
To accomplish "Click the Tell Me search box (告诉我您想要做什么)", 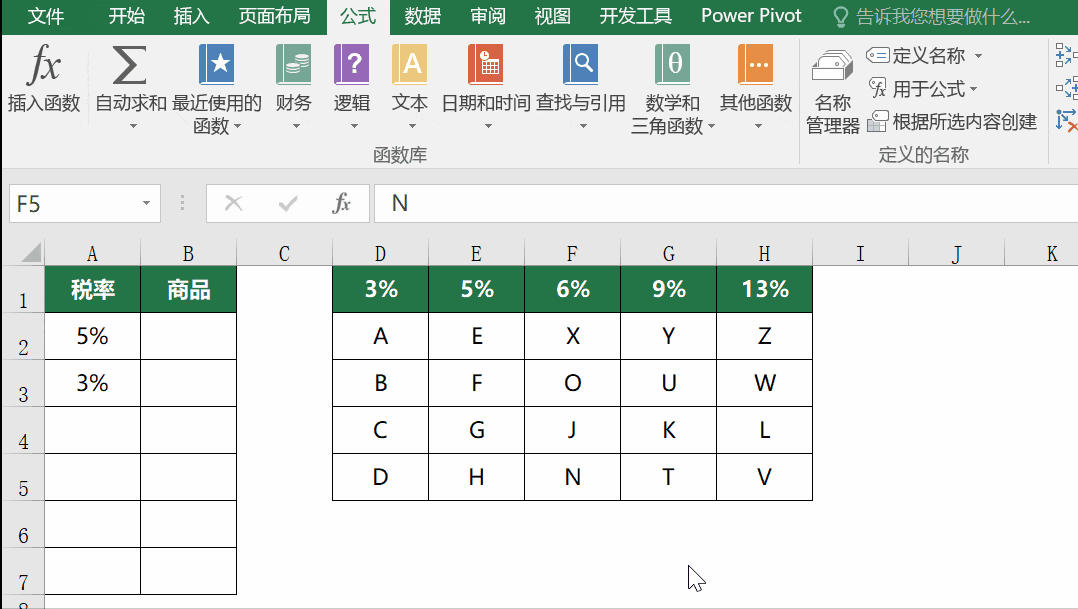I will 943,16.
